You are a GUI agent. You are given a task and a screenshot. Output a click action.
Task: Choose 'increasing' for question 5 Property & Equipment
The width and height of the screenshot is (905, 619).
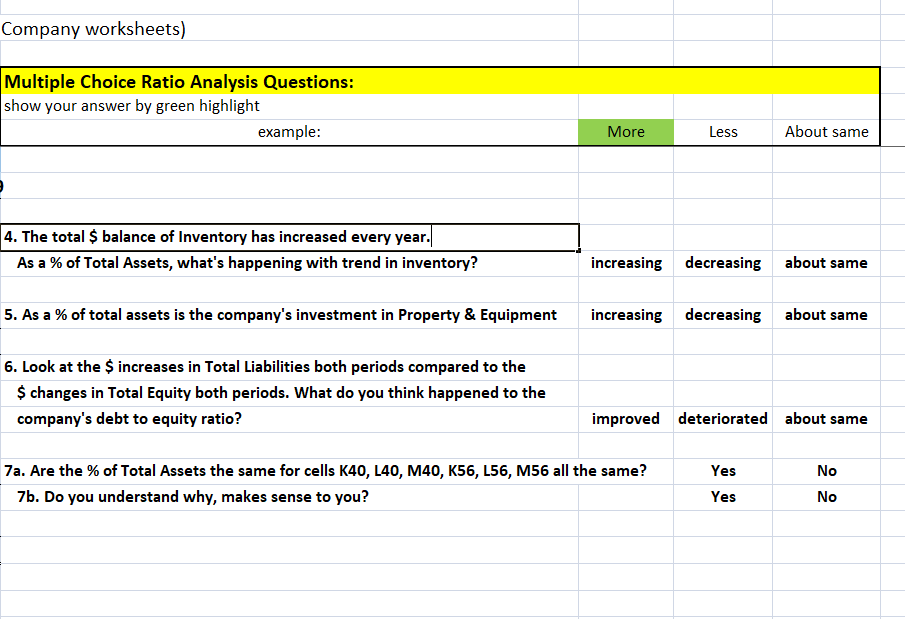[626, 315]
